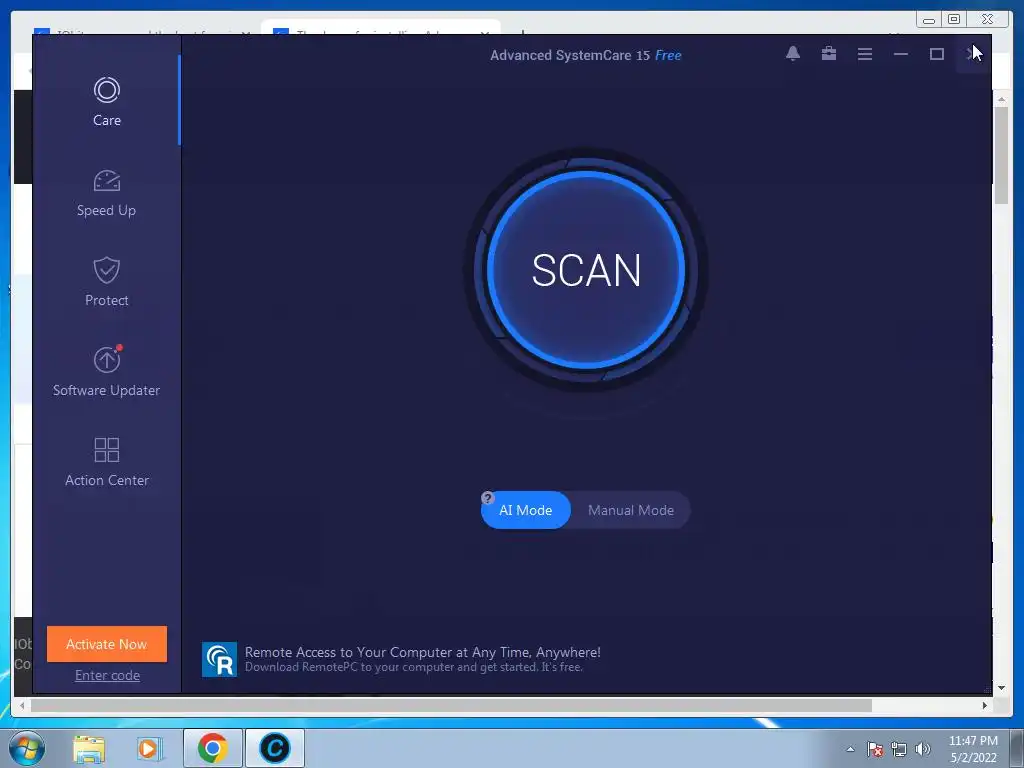
Task: Minimize the background browser window
Action: pyautogui.click(x=929, y=19)
